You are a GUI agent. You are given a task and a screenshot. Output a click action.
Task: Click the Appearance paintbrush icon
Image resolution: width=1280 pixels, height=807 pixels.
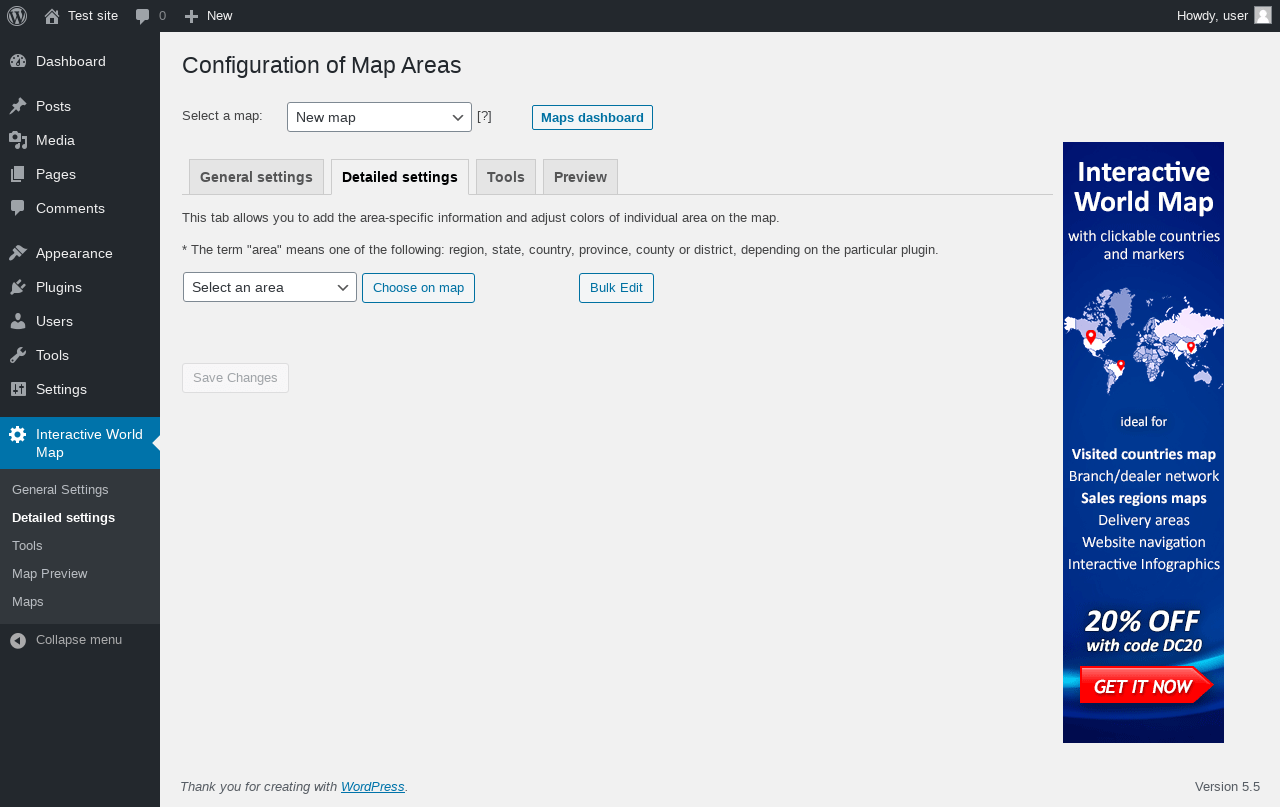click(x=18, y=253)
